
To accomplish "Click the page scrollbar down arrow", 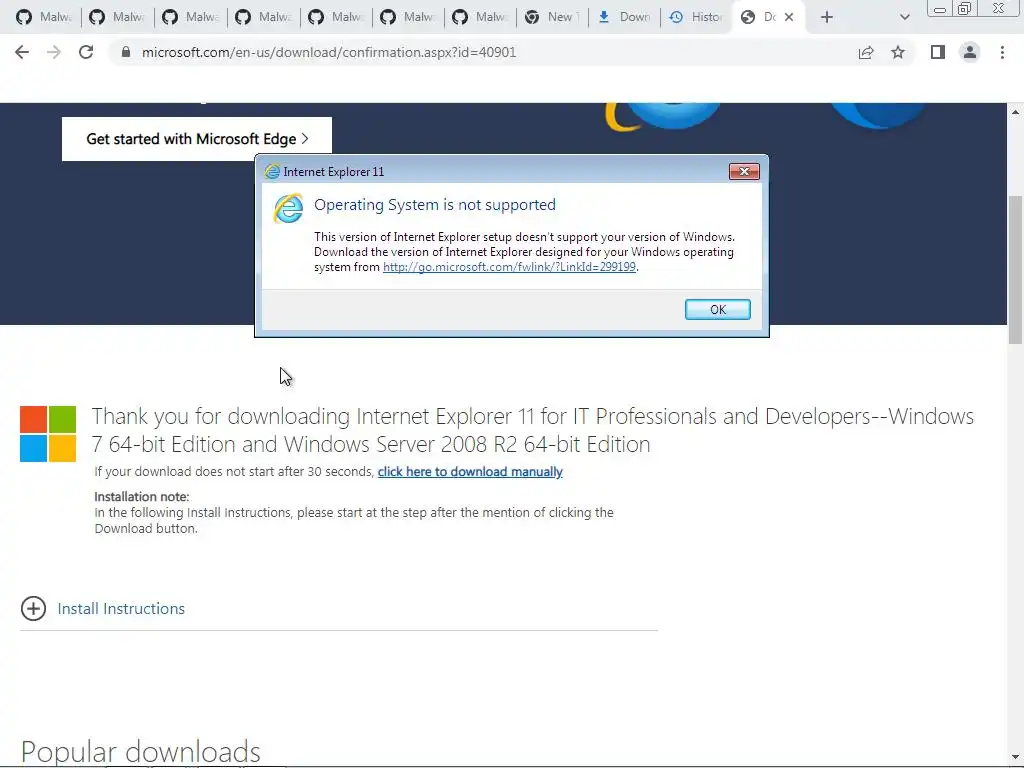I will (1015, 758).
